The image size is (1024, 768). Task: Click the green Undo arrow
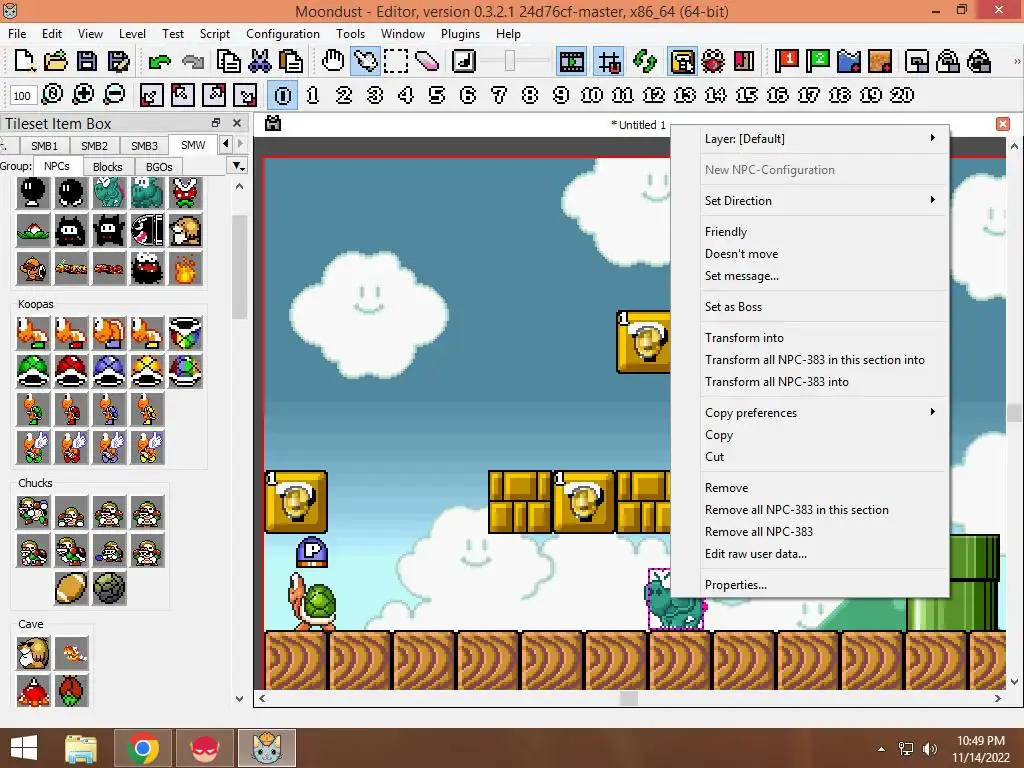159,61
